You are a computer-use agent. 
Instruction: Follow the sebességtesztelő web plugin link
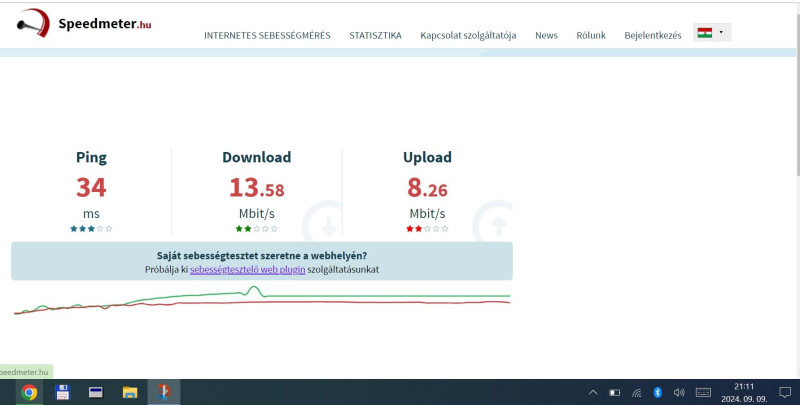click(247, 269)
